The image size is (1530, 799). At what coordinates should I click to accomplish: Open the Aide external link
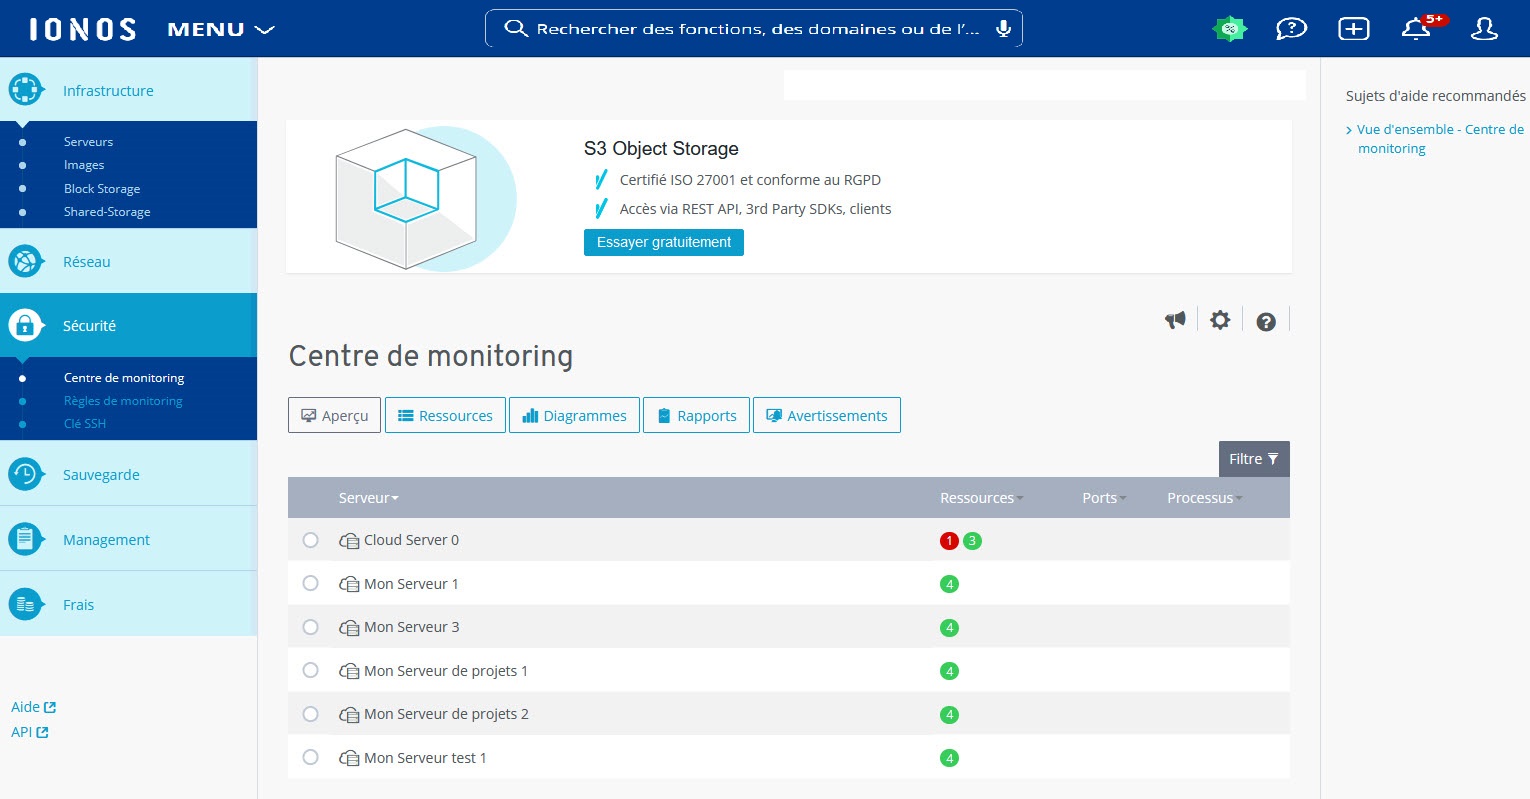(33, 707)
